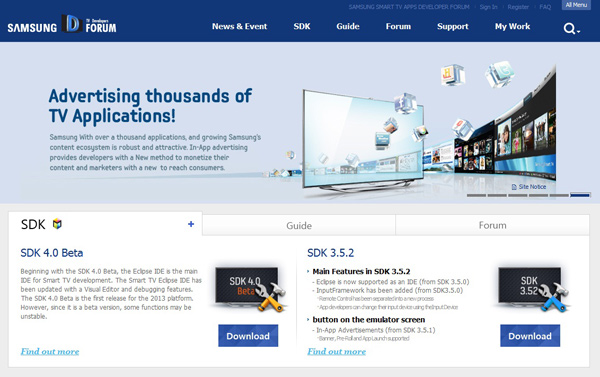Open the My Work menu
The image size is (600, 377).
tap(512, 26)
